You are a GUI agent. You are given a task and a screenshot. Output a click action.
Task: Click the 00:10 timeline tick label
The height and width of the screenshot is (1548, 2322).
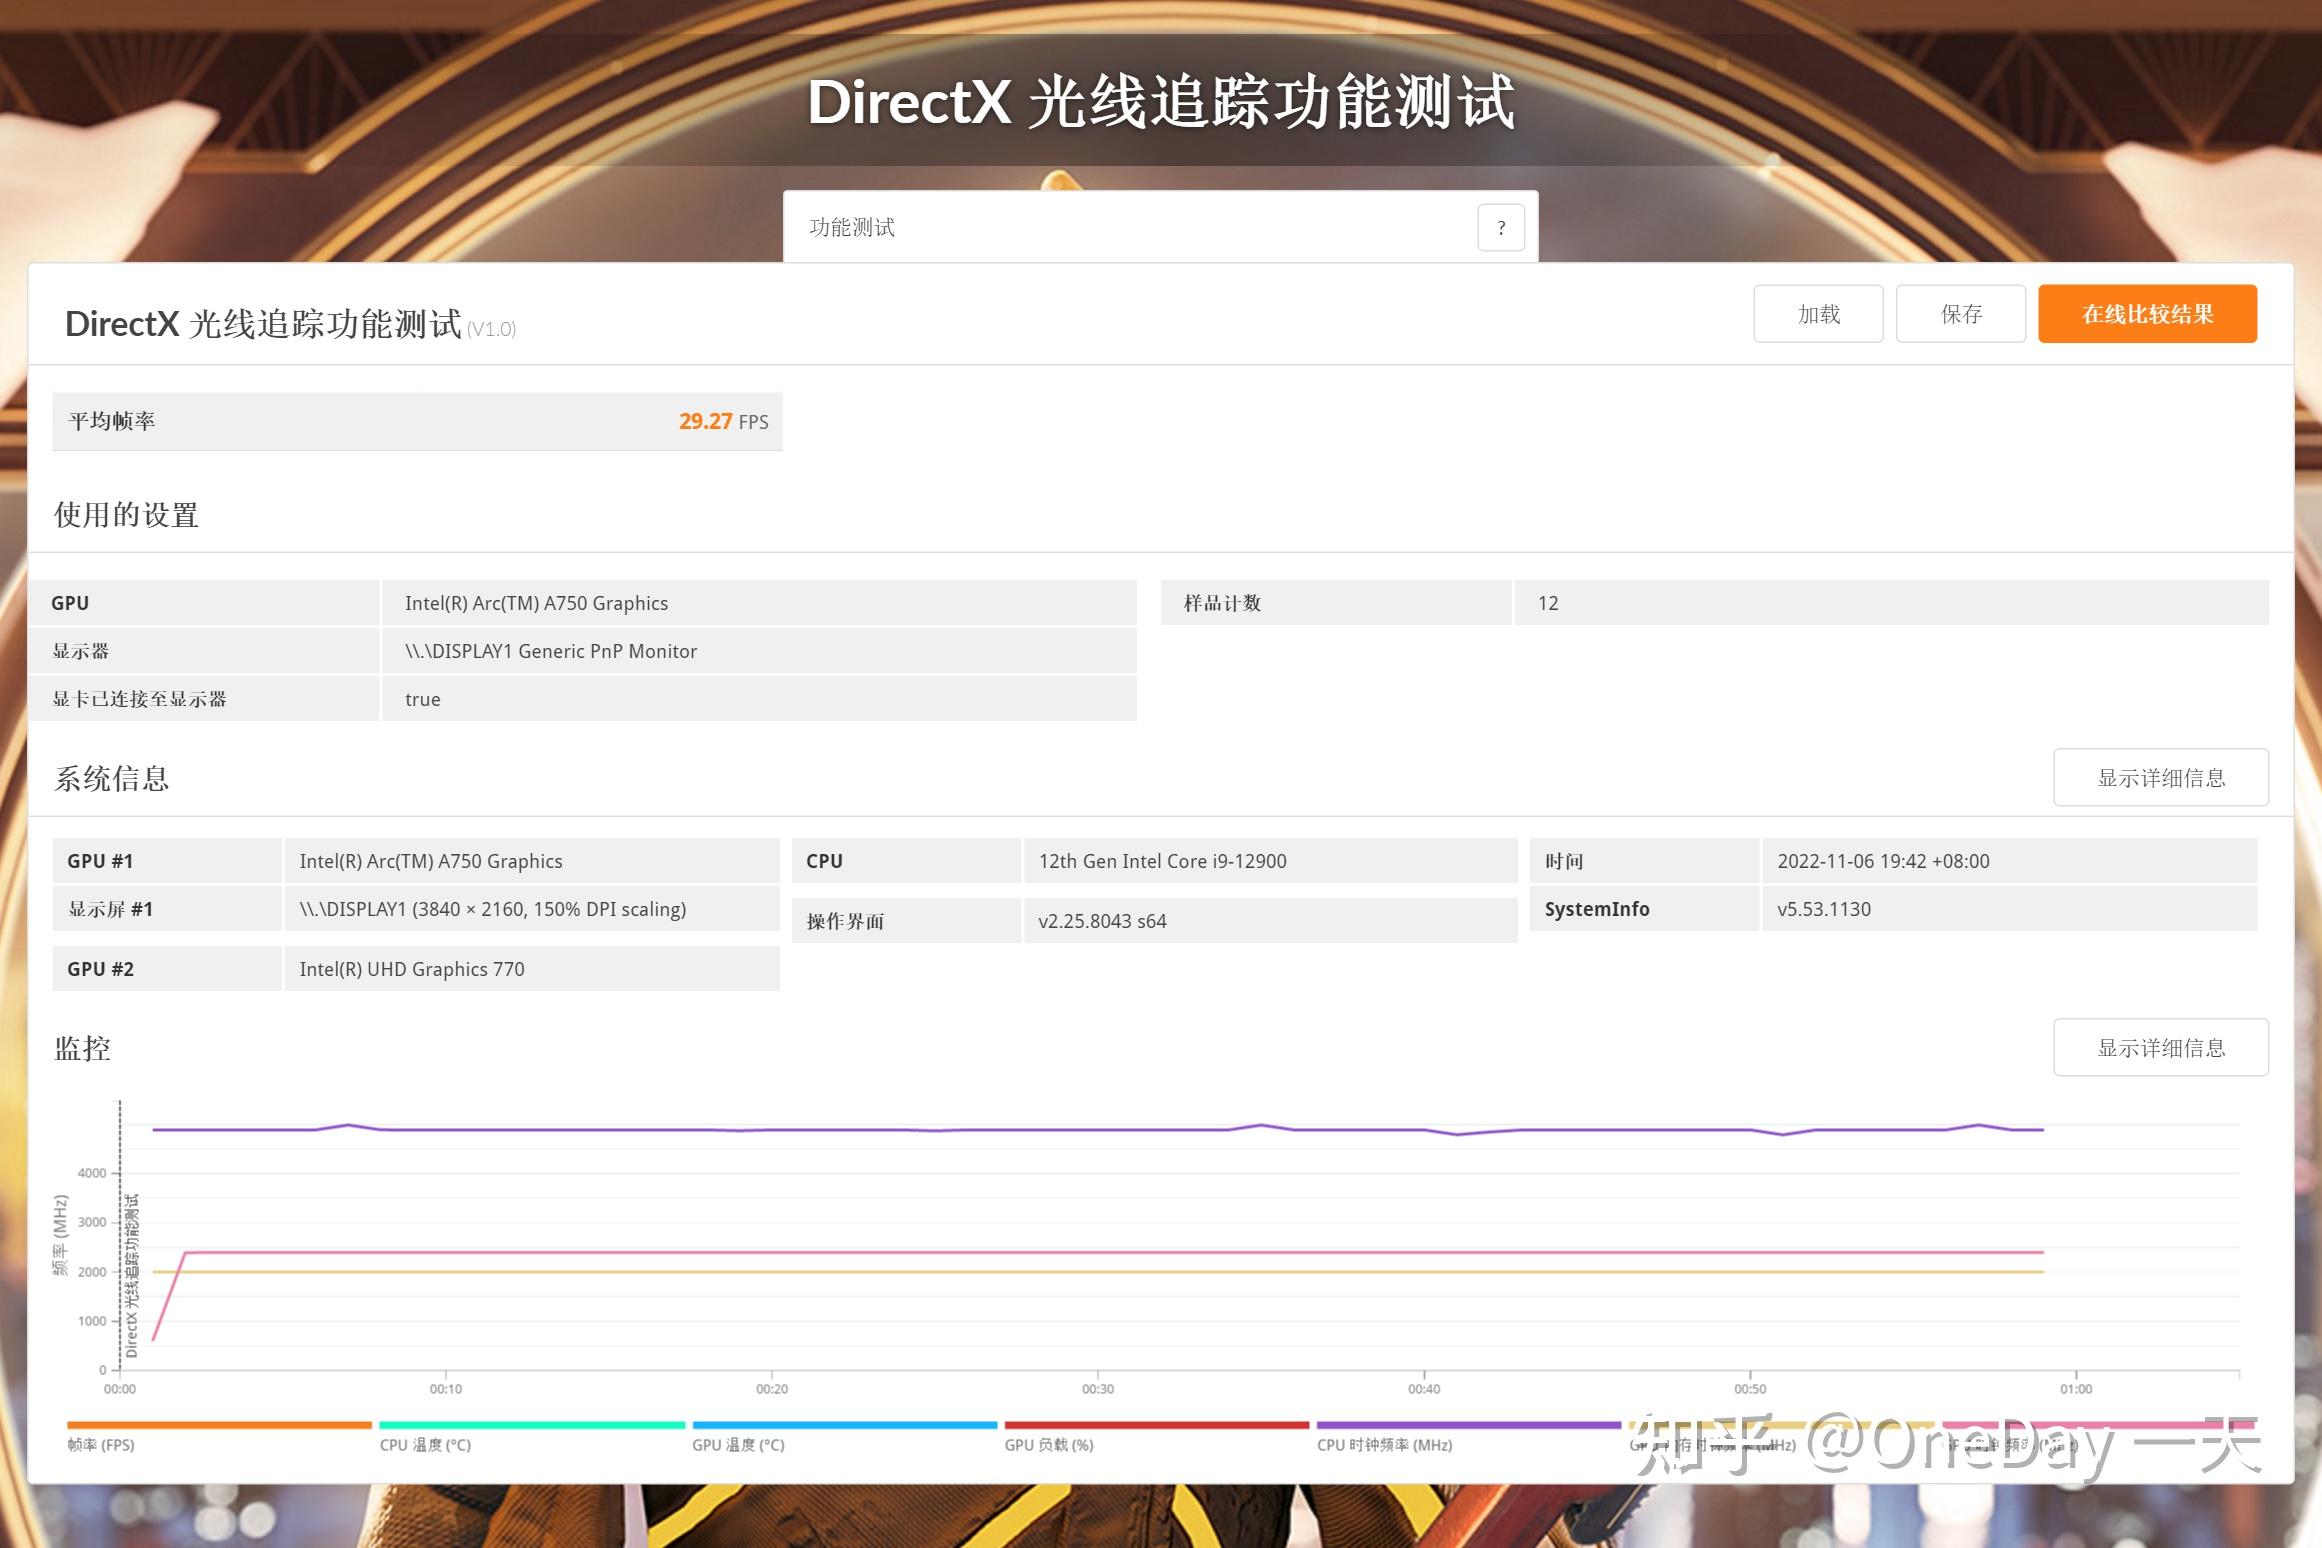(x=446, y=1389)
